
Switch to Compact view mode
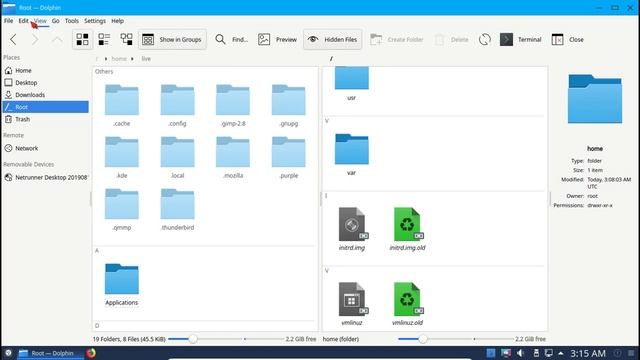[104, 40]
